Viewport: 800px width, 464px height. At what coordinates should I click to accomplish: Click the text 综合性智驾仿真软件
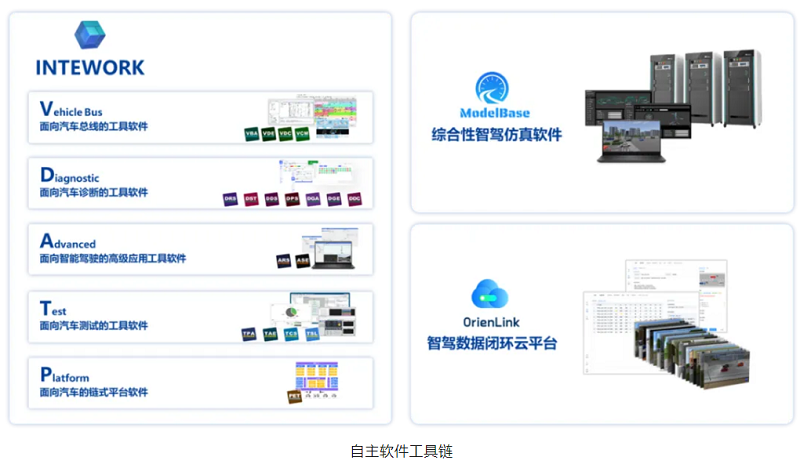[496, 135]
